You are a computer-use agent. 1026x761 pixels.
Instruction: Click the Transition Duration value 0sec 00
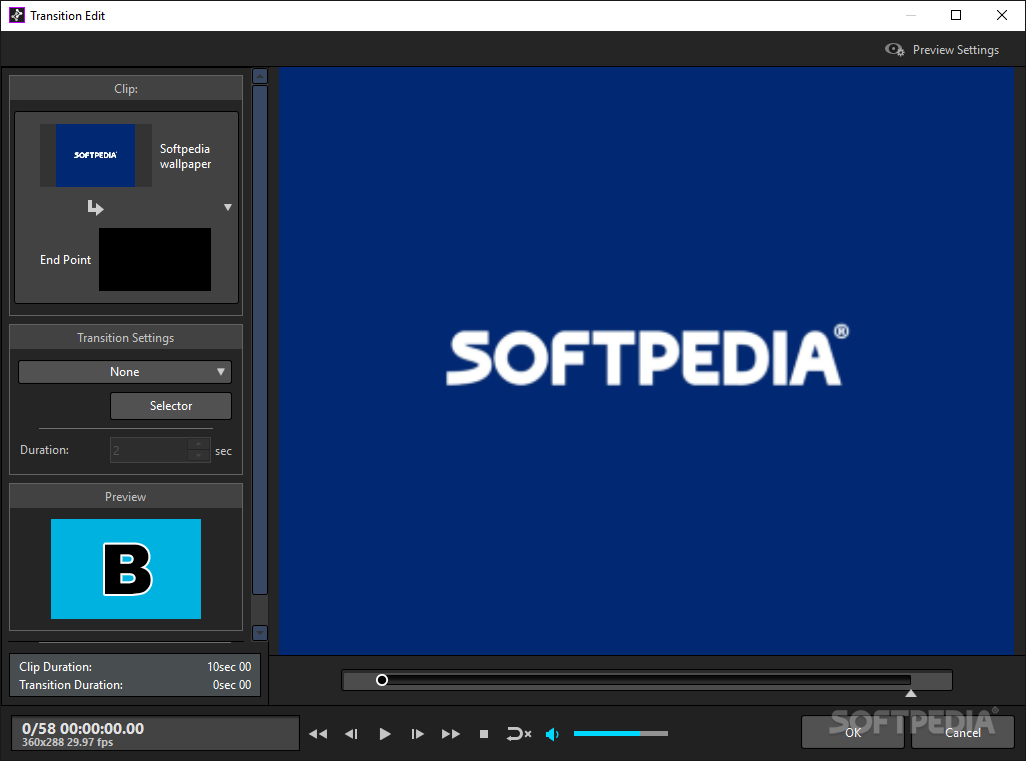pos(232,684)
